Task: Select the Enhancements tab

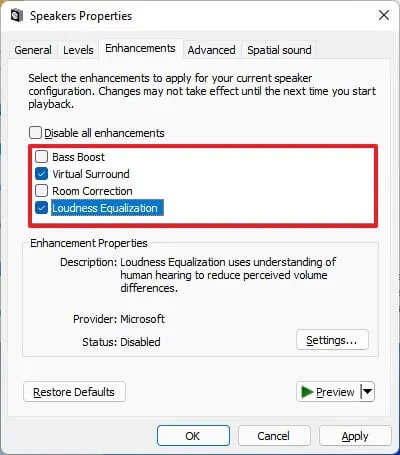Action: pyautogui.click(x=140, y=48)
